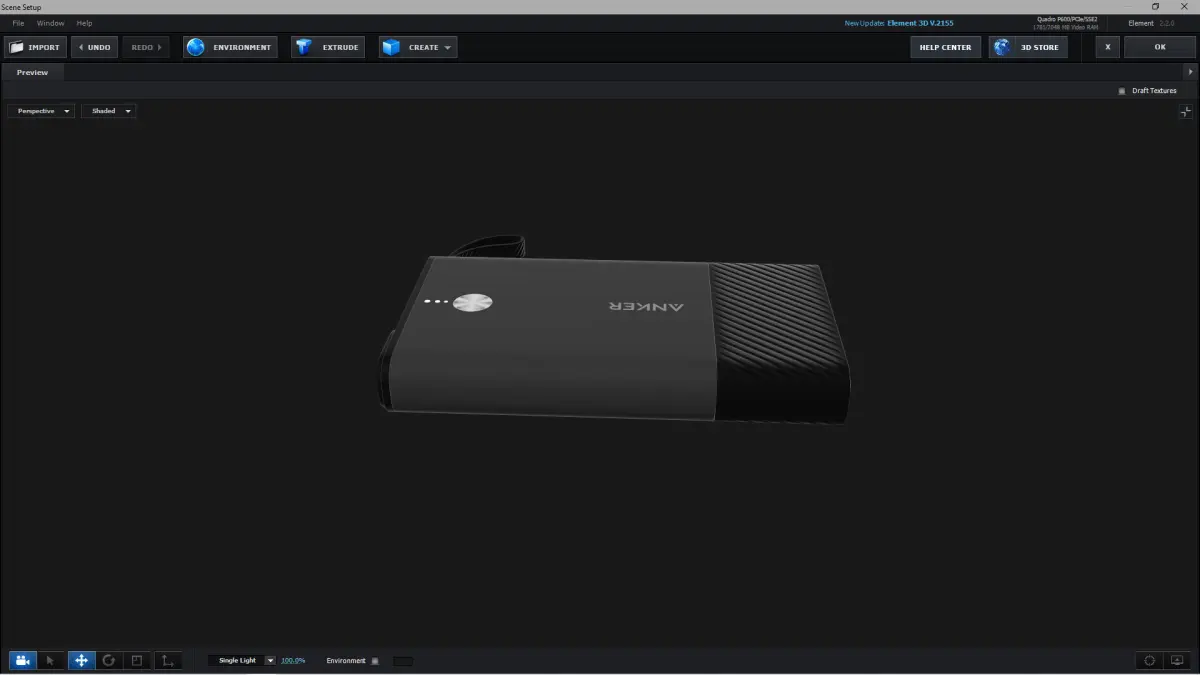Click the 100.0% brightness value

293,660
